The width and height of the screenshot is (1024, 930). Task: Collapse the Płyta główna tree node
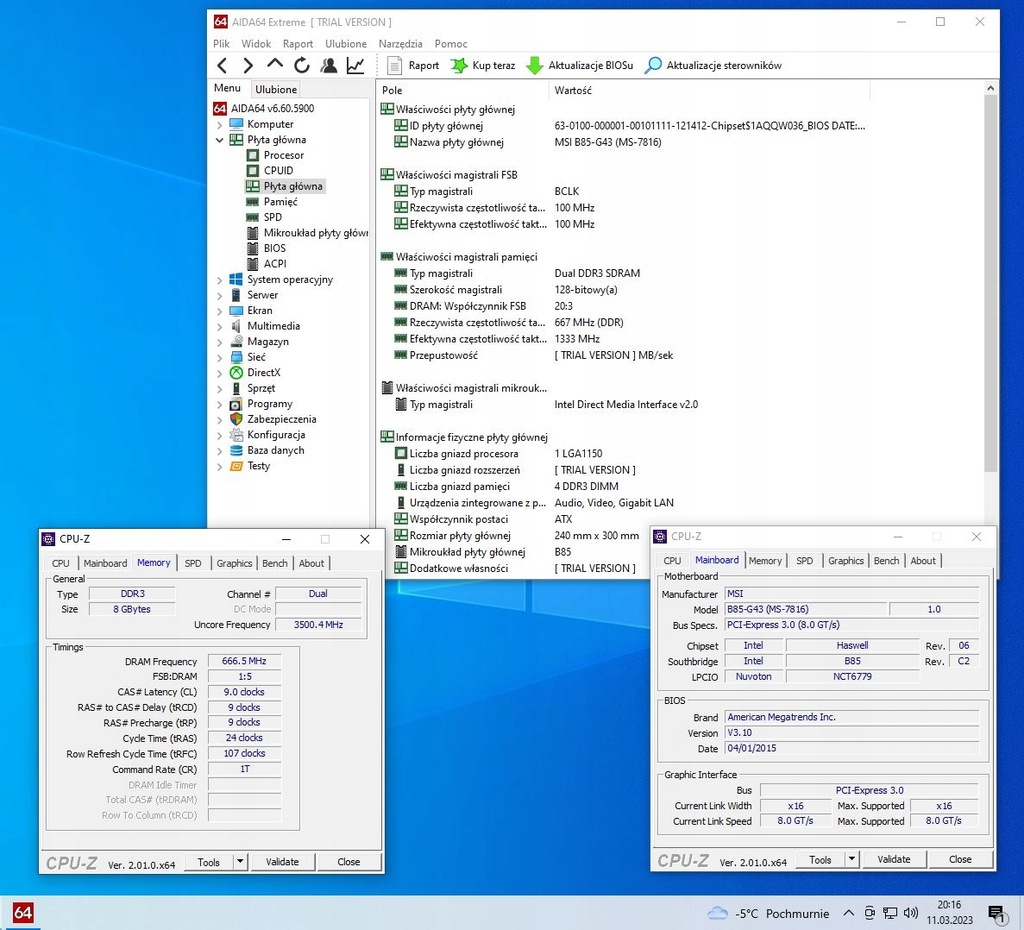[220, 140]
